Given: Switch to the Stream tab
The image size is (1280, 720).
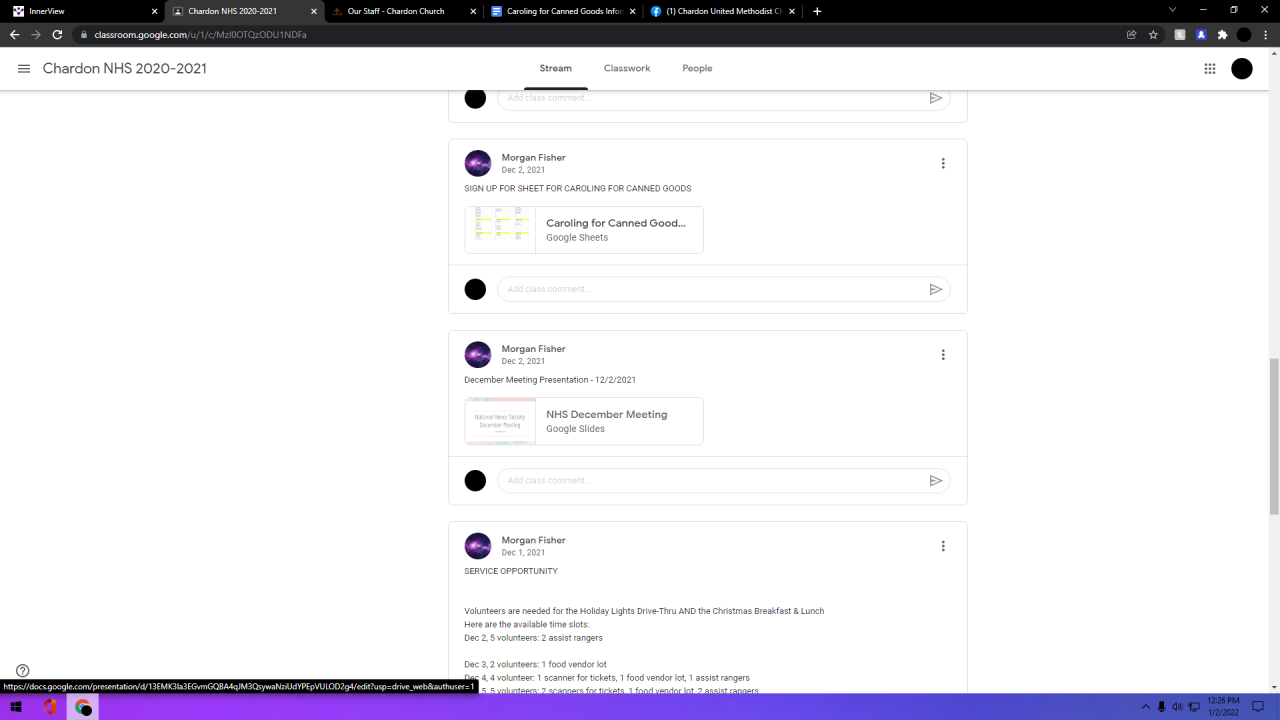Looking at the screenshot, I should tap(556, 69).
